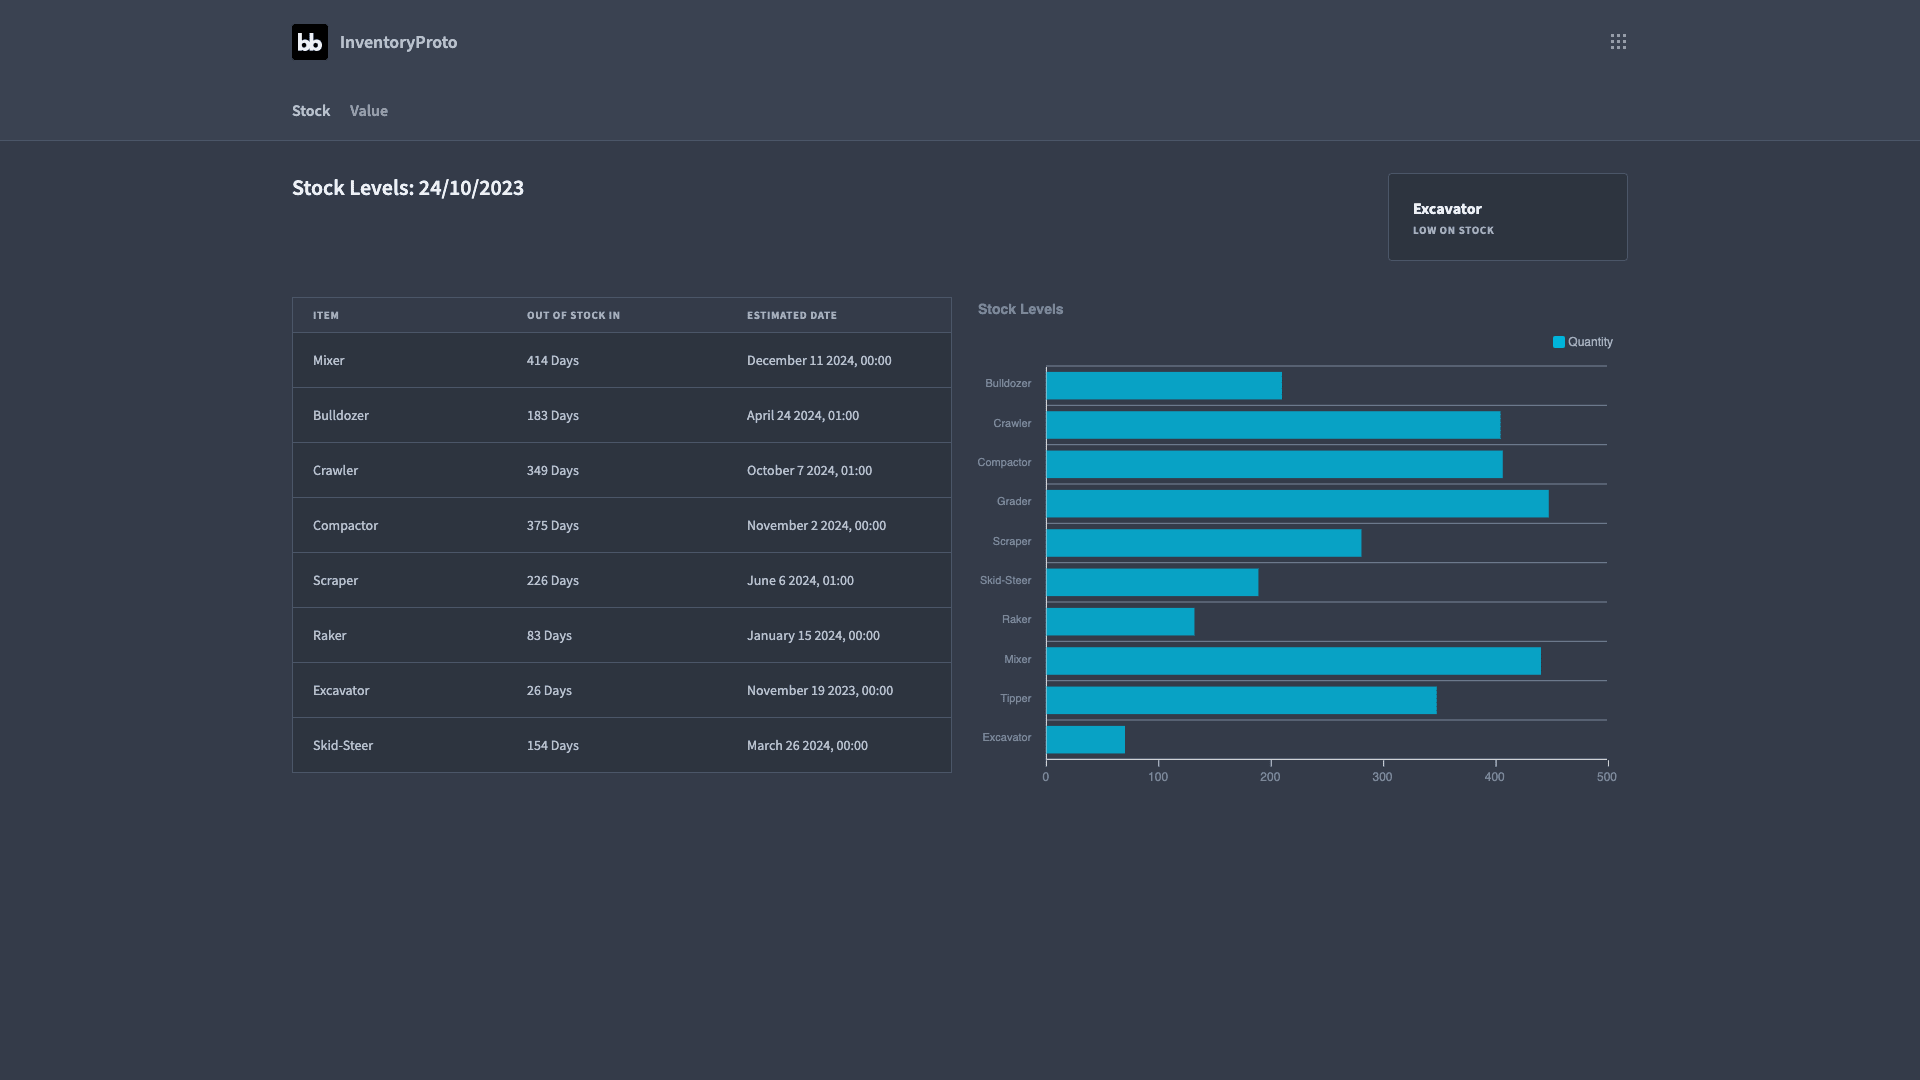Click the 414 Days cell

point(553,361)
